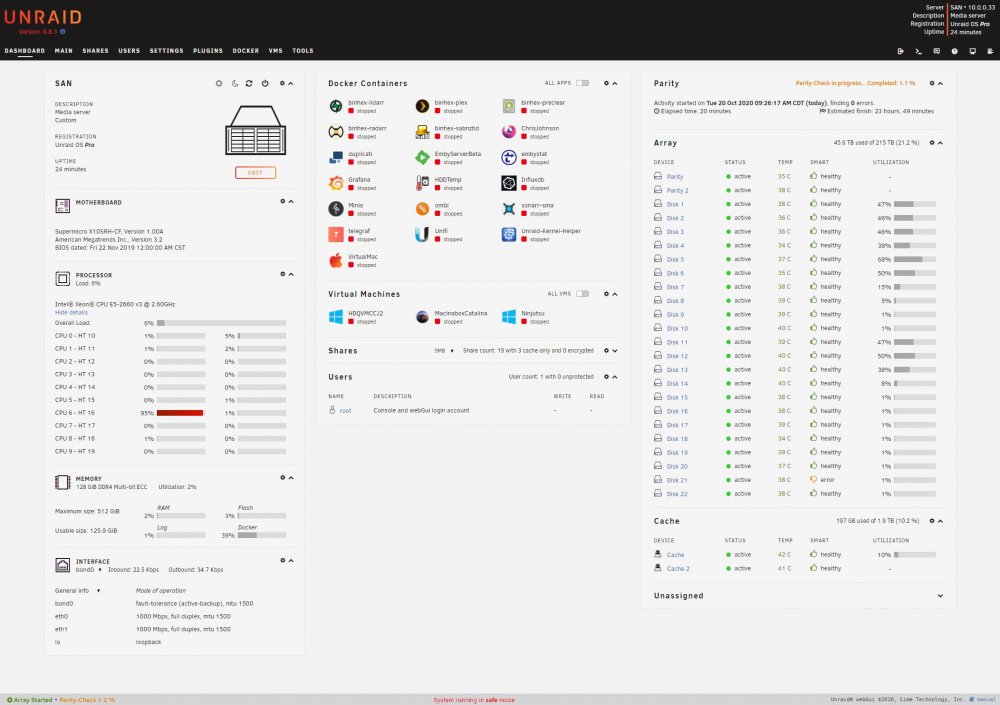Click the Hide details link
The height and width of the screenshot is (705, 1000).
click(x=71, y=313)
